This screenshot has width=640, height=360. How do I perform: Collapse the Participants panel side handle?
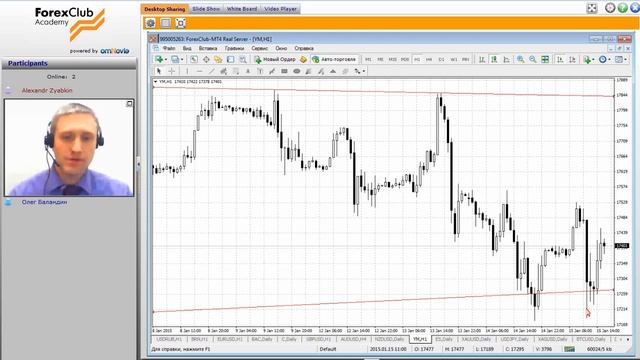pos(138,164)
